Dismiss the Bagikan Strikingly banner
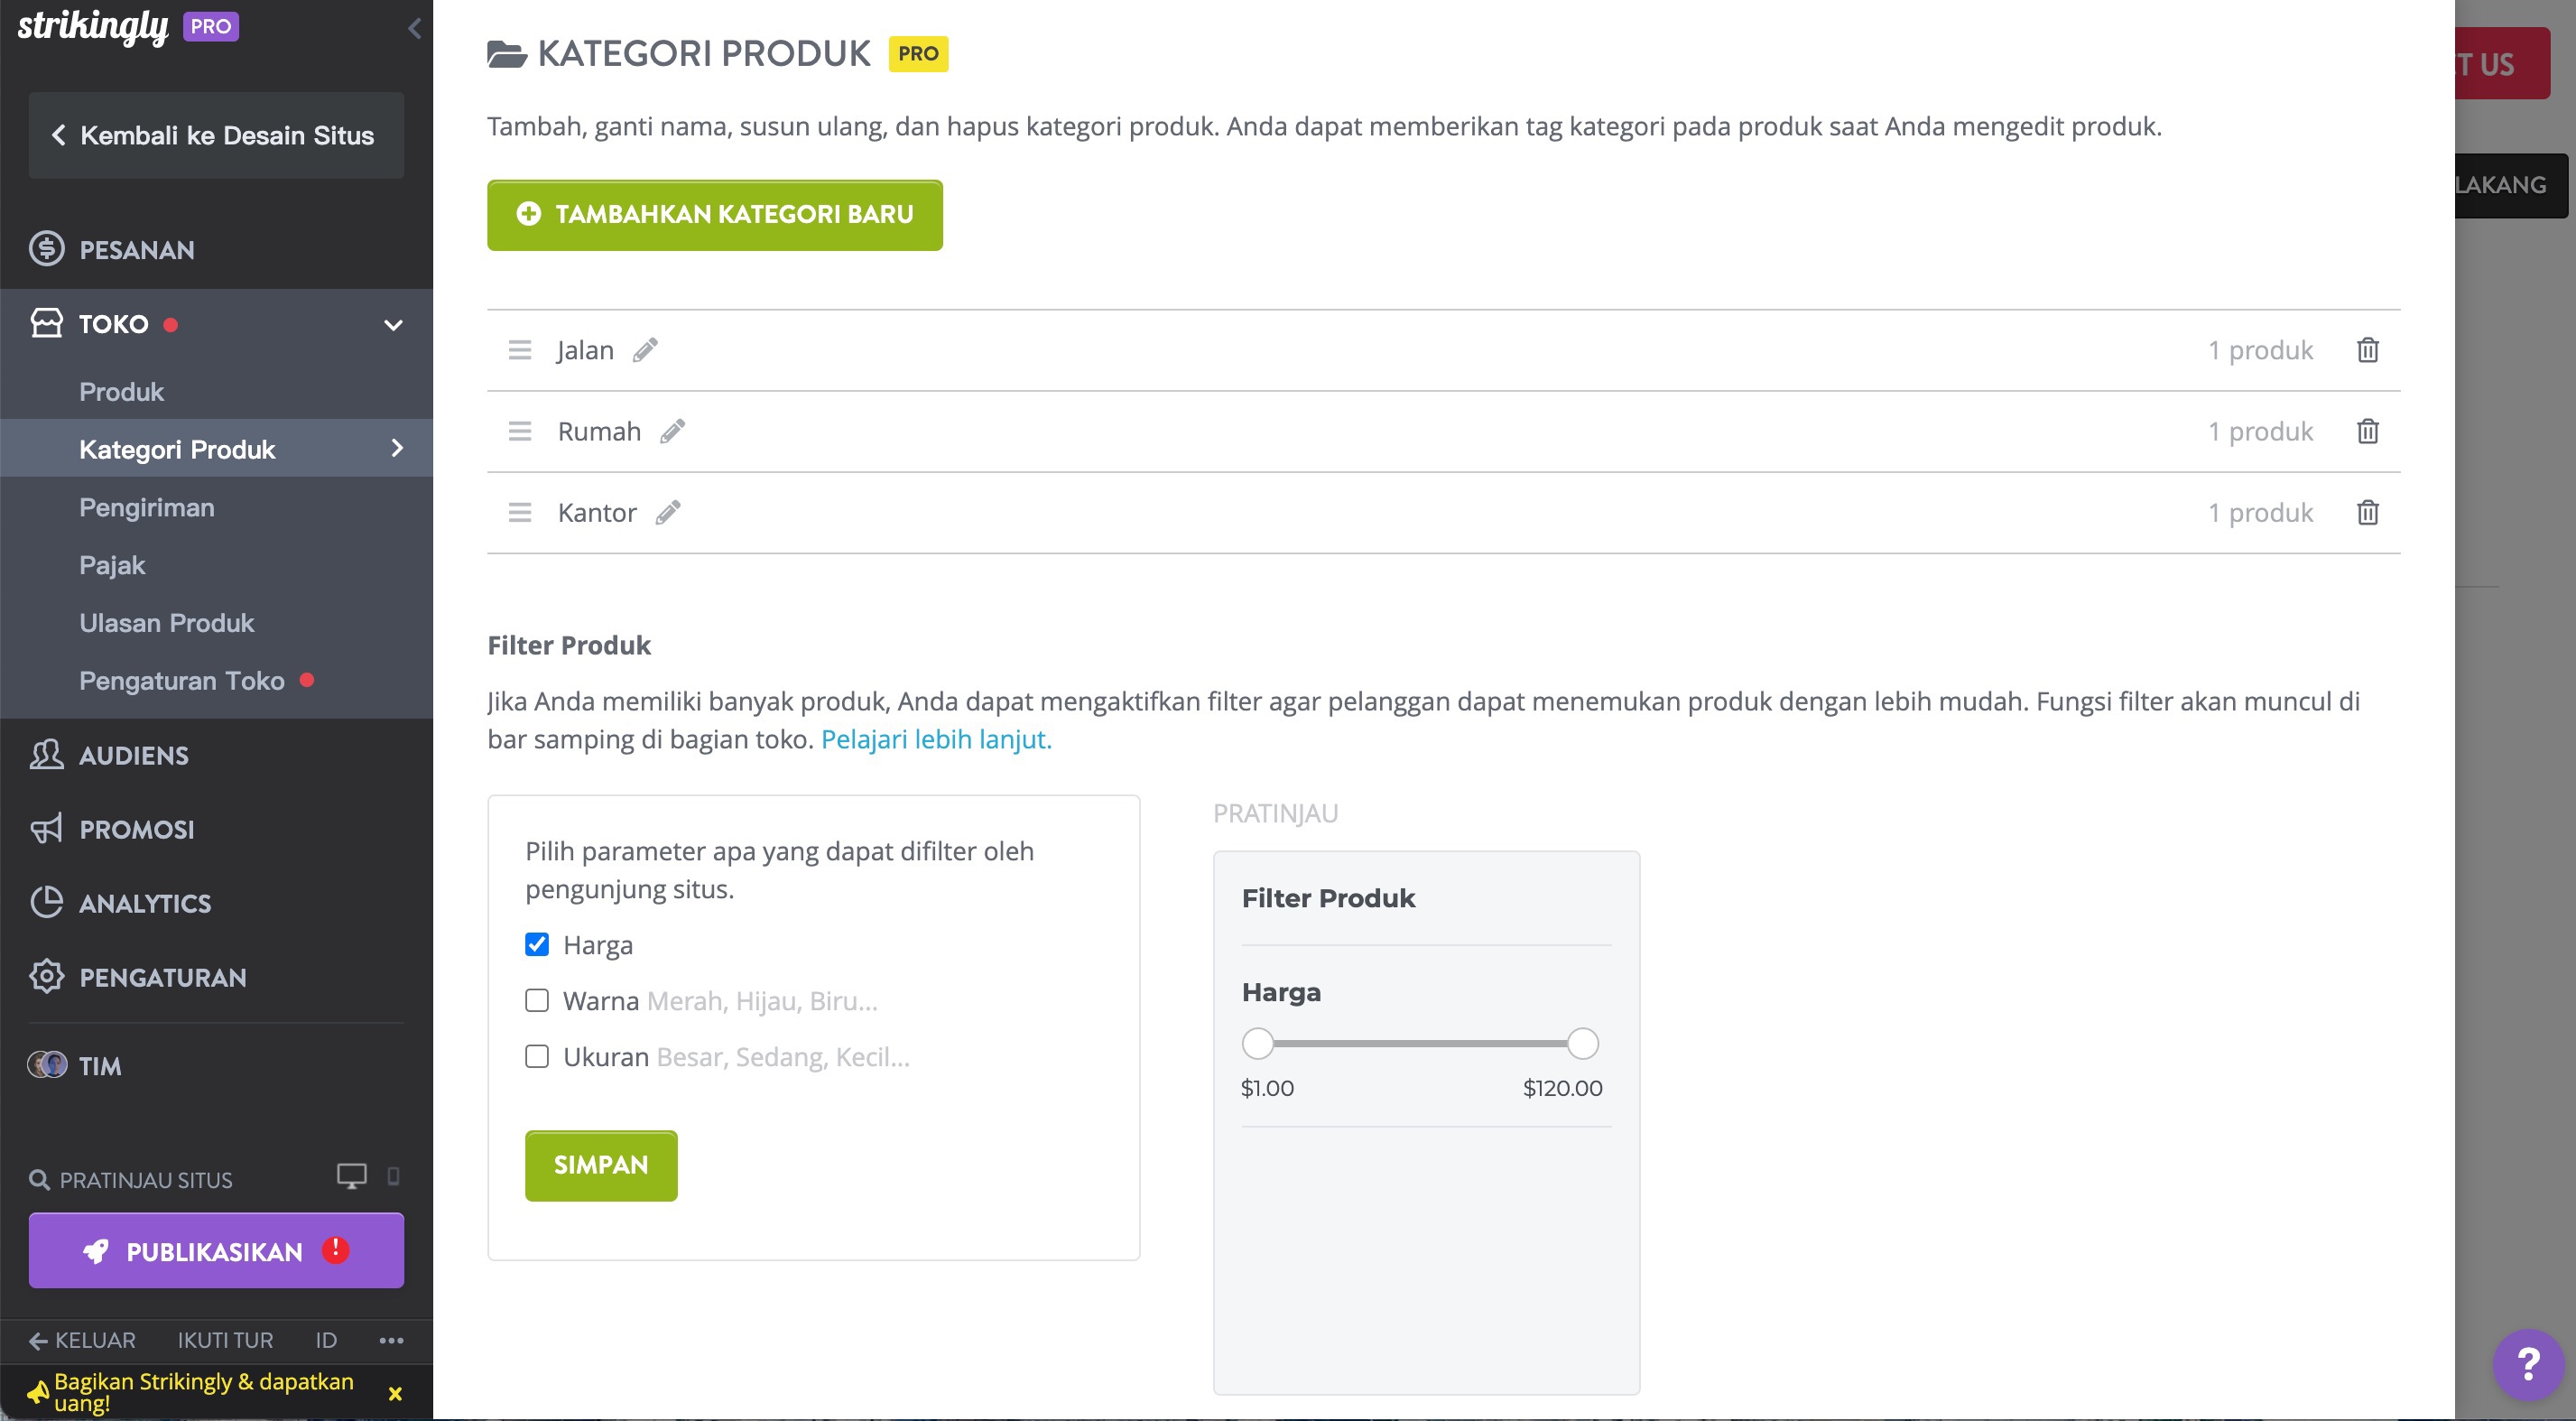 pos(395,1393)
